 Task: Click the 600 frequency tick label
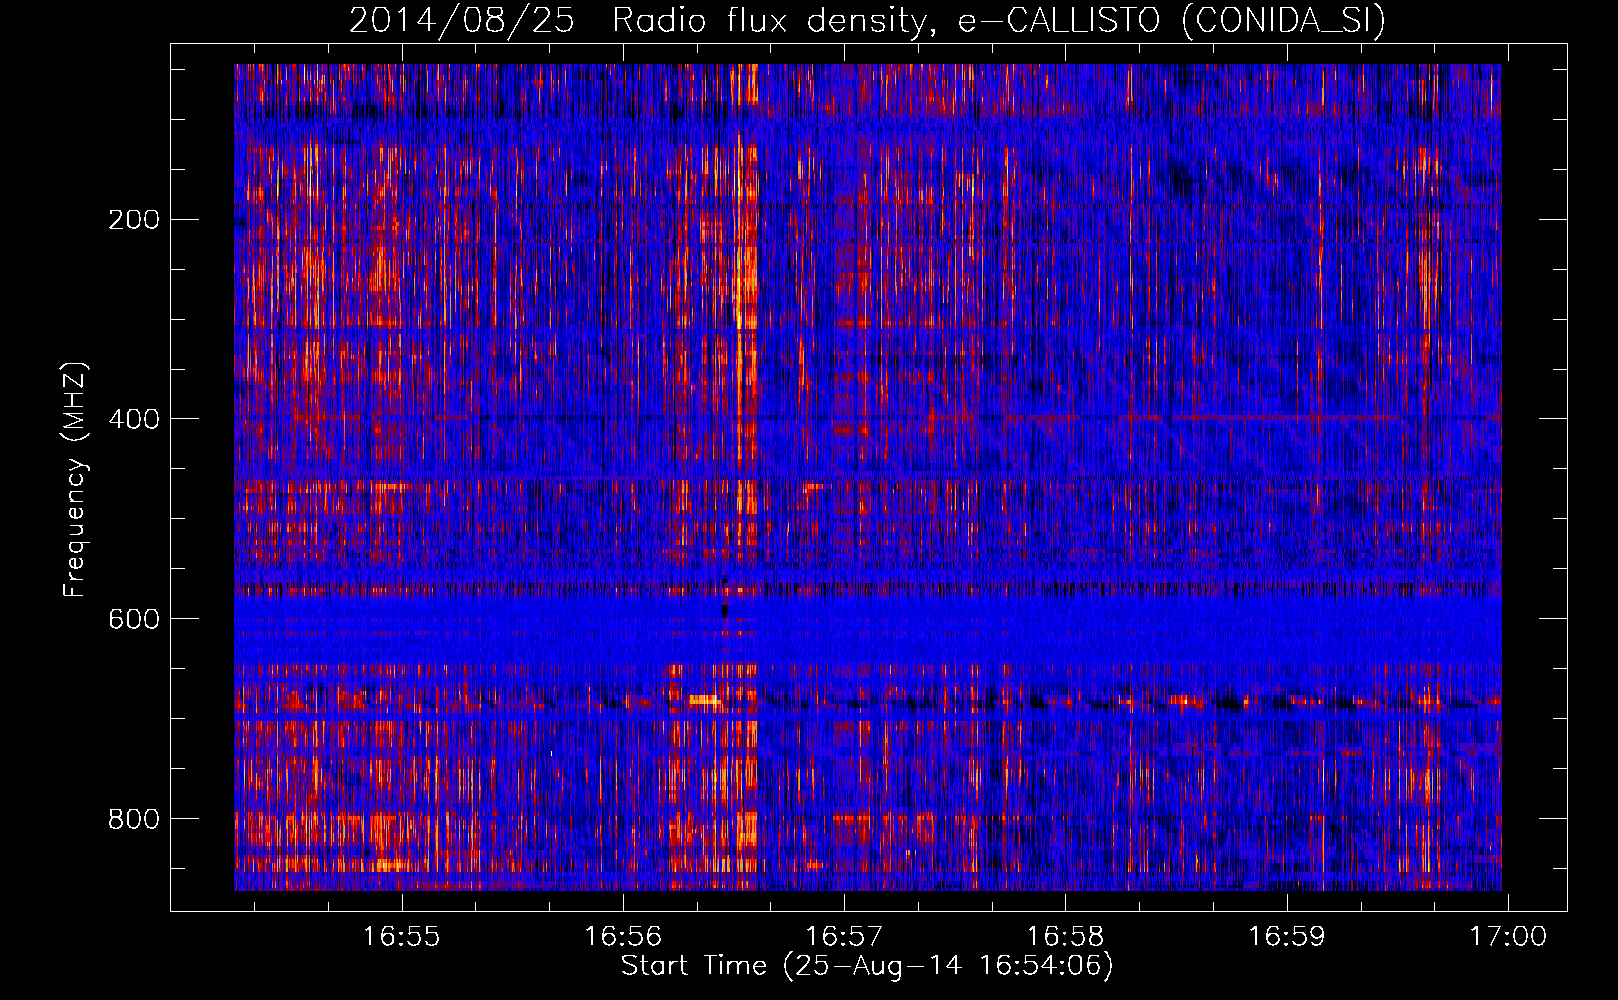pyautogui.click(x=134, y=619)
